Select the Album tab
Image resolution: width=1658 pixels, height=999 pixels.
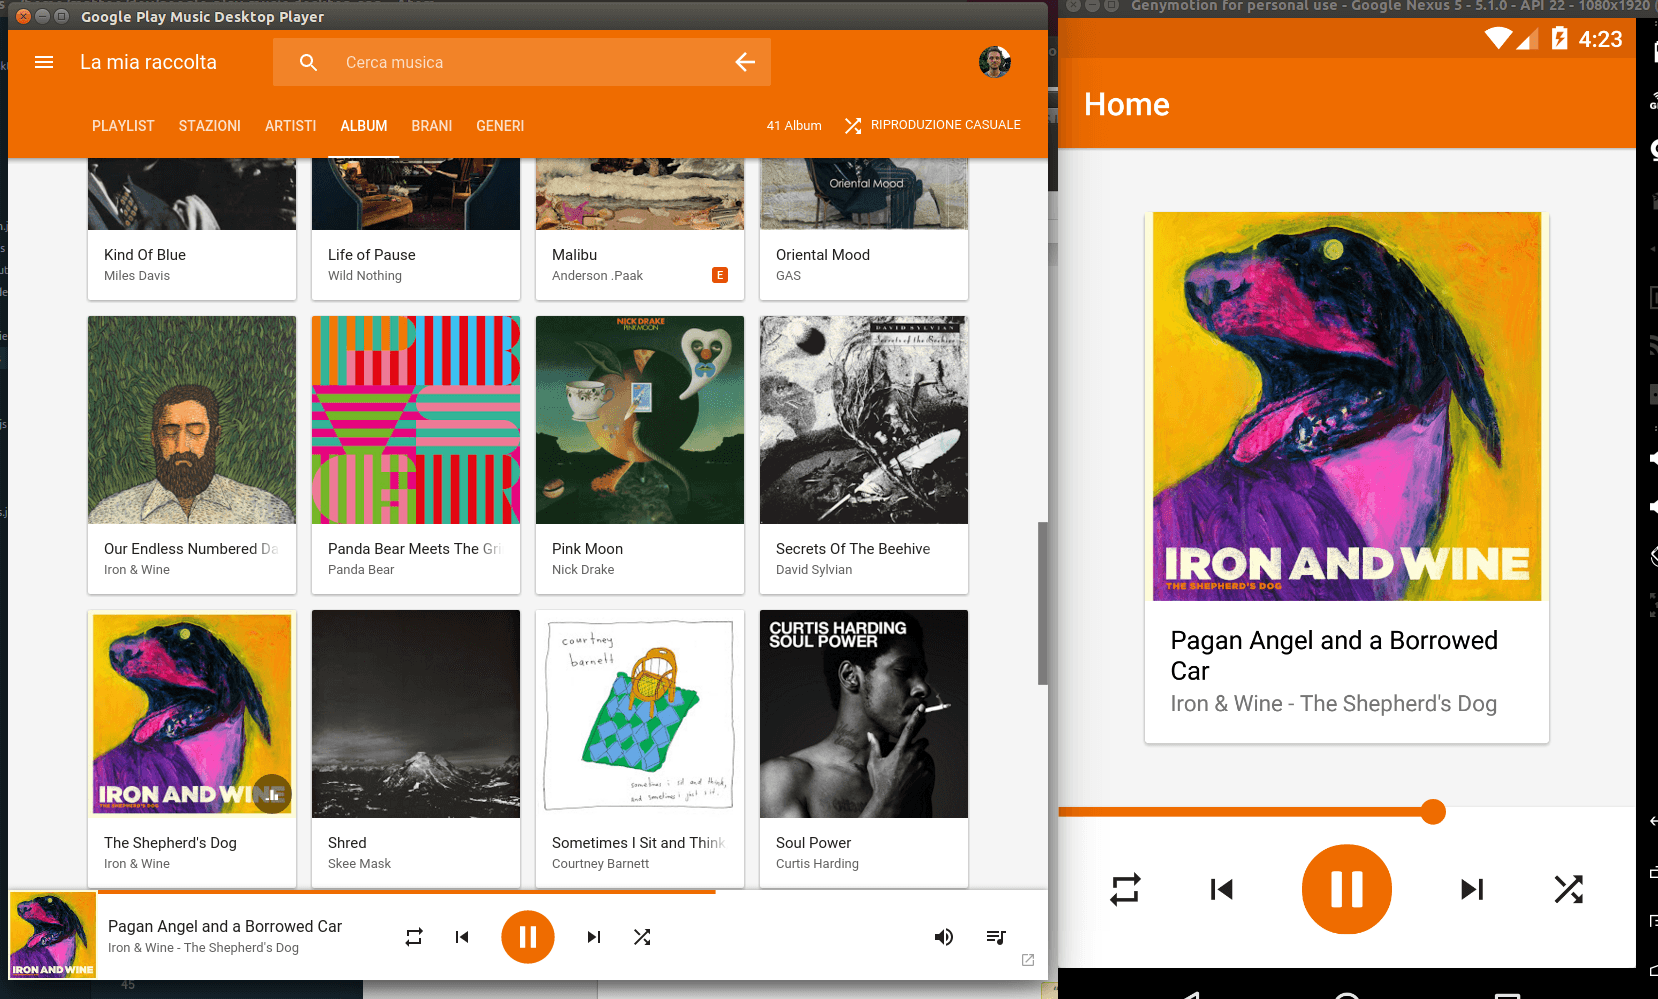pyautogui.click(x=364, y=126)
